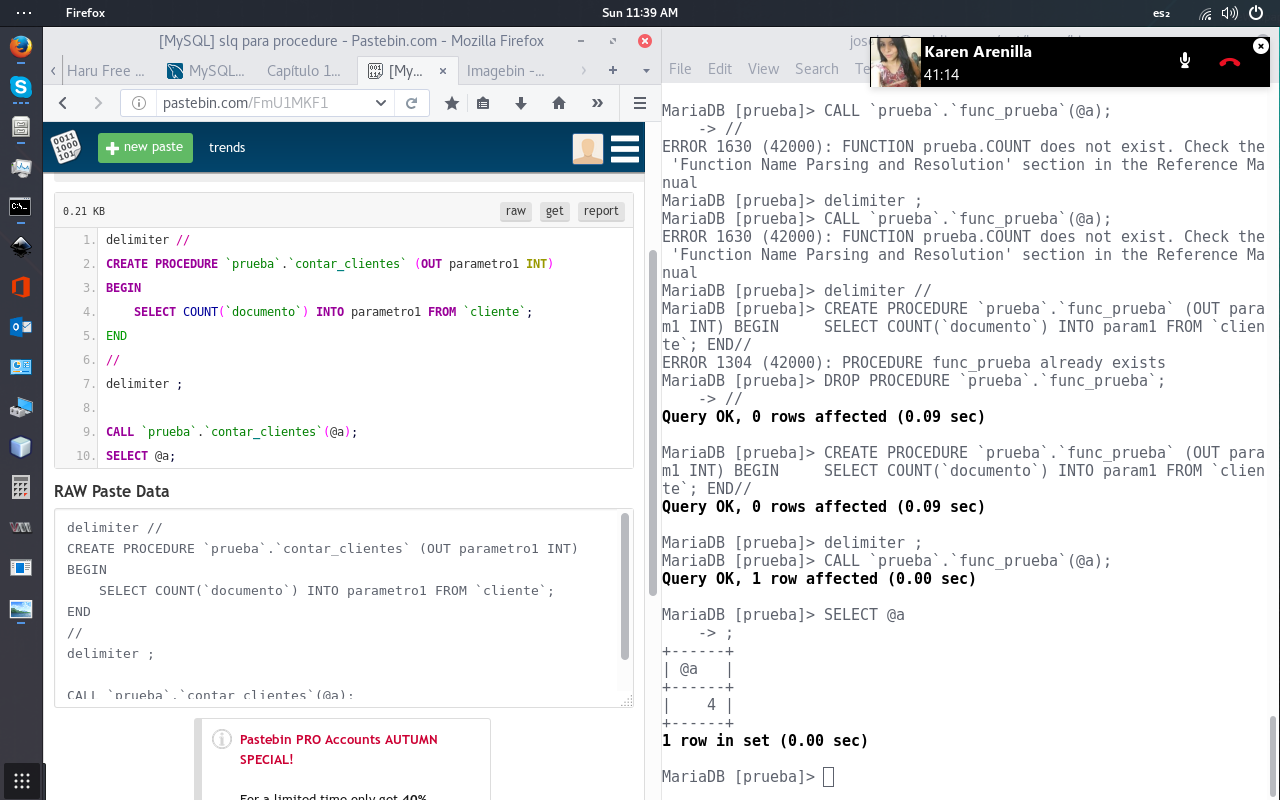
Task: Open Skype from the dock
Action: (20, 87)
